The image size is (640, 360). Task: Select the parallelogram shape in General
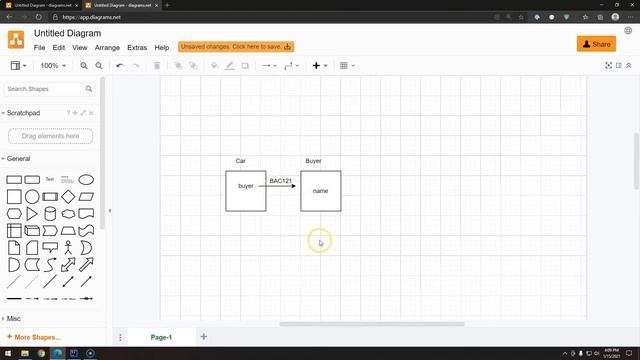pos(86,197)
